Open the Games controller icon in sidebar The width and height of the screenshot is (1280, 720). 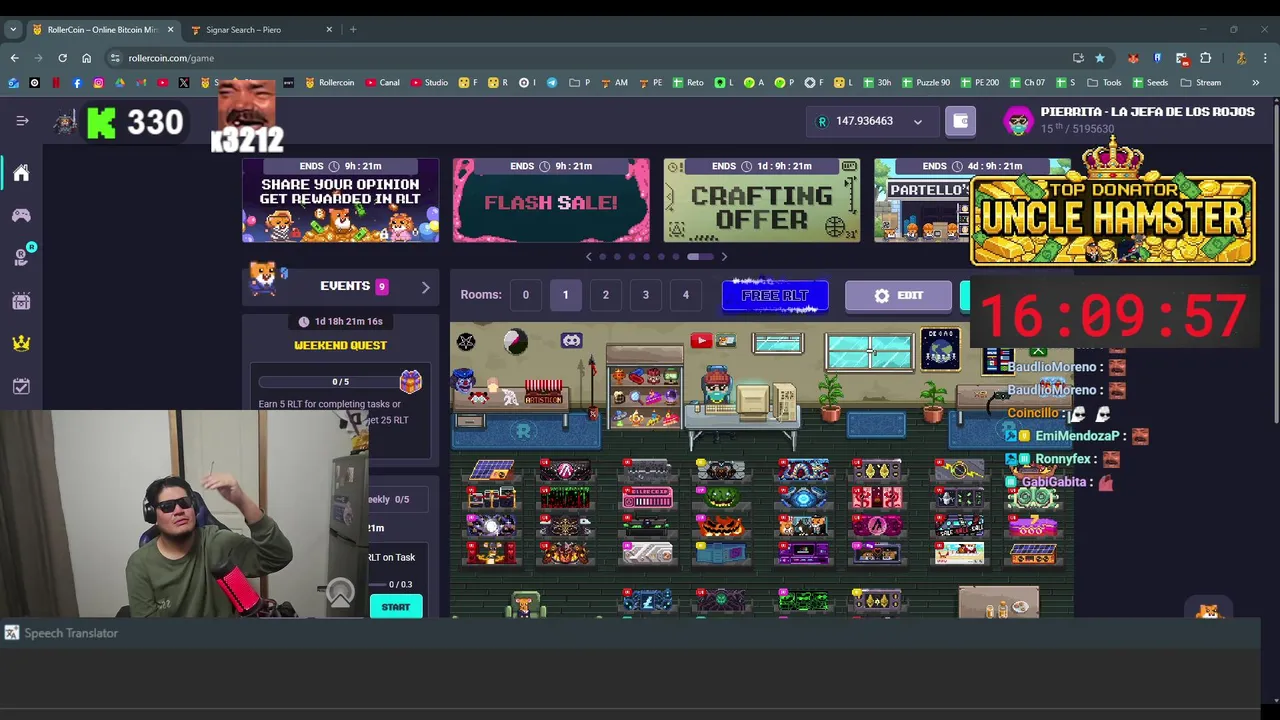(x=21, y=215)
